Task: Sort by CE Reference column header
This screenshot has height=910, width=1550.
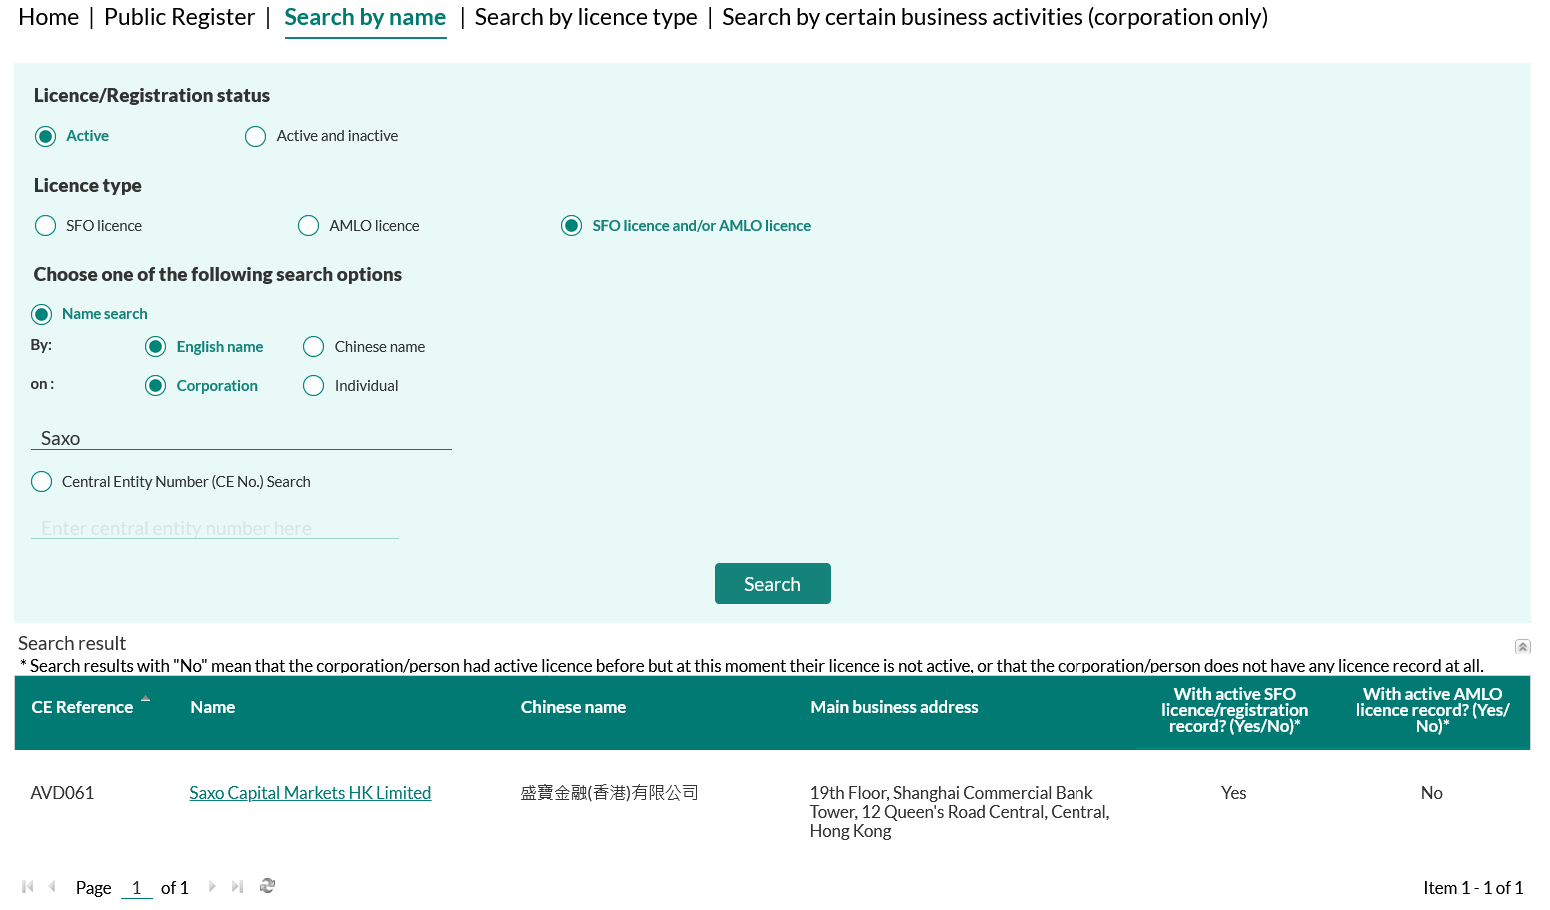Action: click(x=82, y=707)
